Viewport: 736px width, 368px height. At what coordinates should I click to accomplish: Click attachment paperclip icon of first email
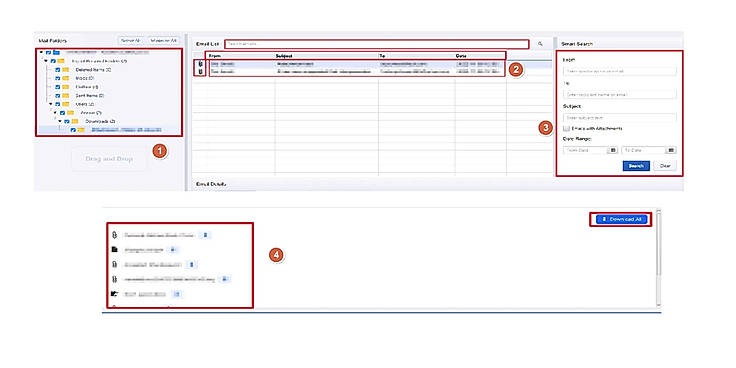[201, 64]
